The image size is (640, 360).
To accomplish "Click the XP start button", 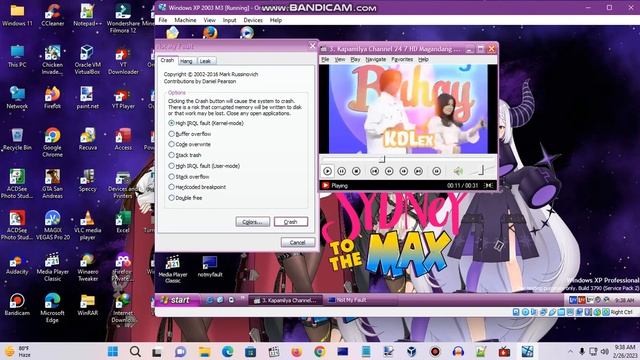I will tap(177, 300).
